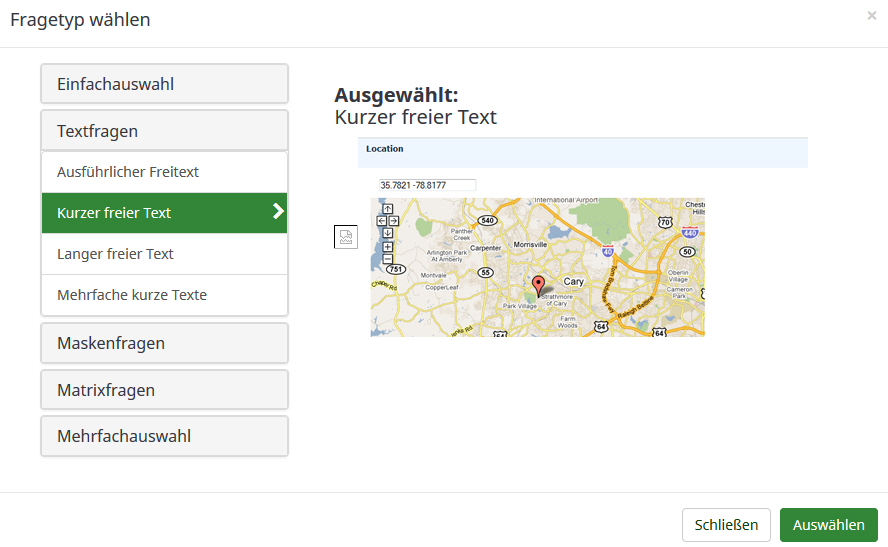Click the map pan left arrow
The width and height of the screenshot is (888, 547).
click(x=382, y=221)
